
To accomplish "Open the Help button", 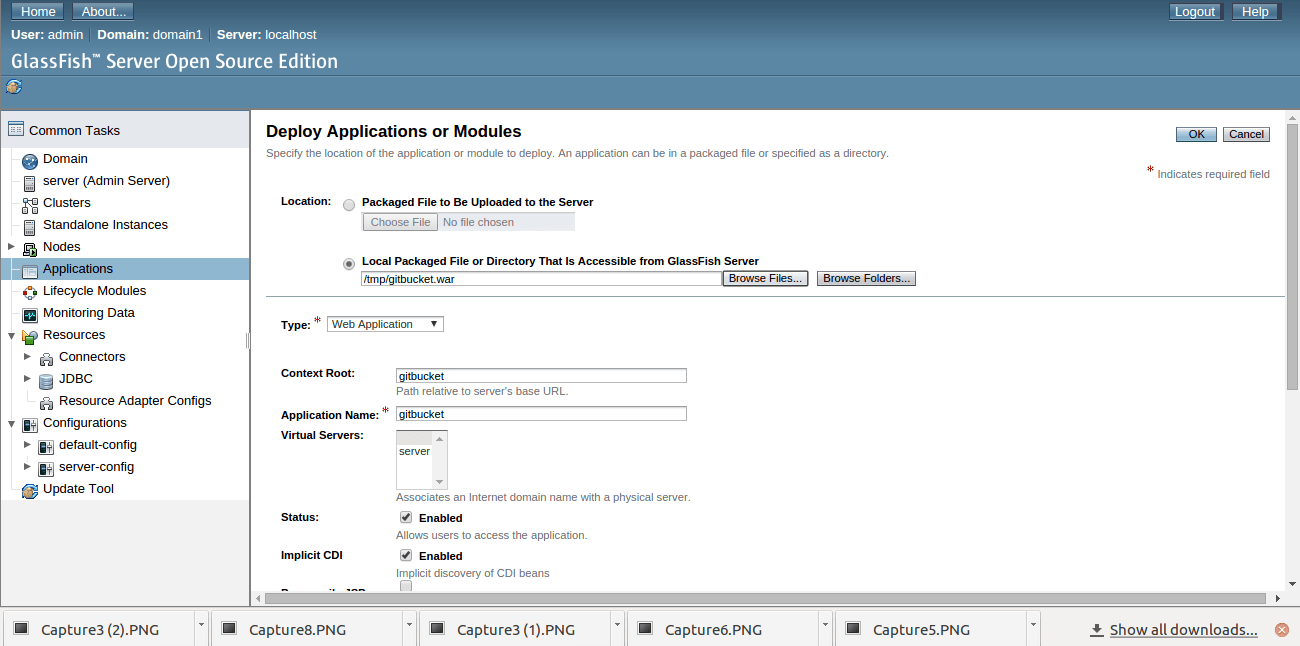I will [1256, 12].
